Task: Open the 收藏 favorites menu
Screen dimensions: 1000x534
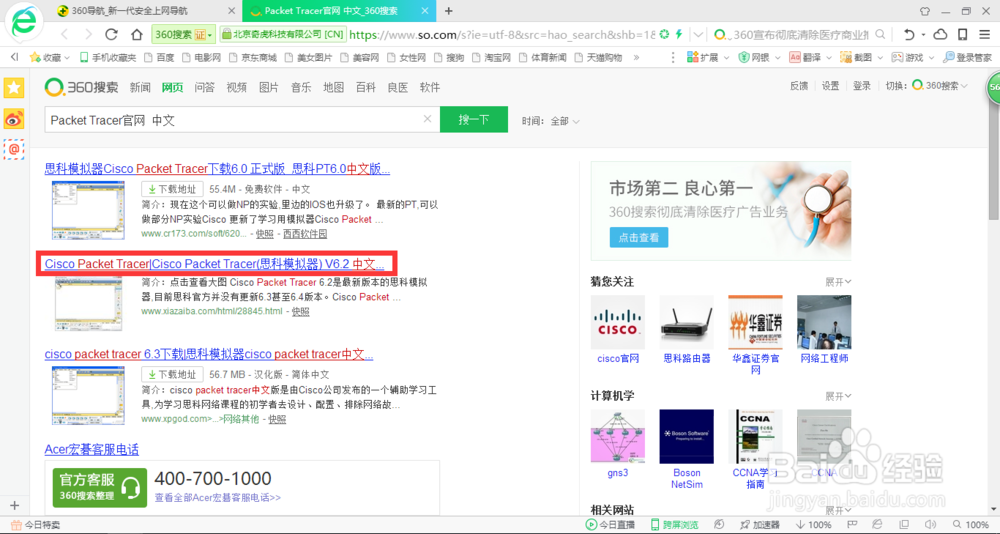Action: (x=50, y=57)
